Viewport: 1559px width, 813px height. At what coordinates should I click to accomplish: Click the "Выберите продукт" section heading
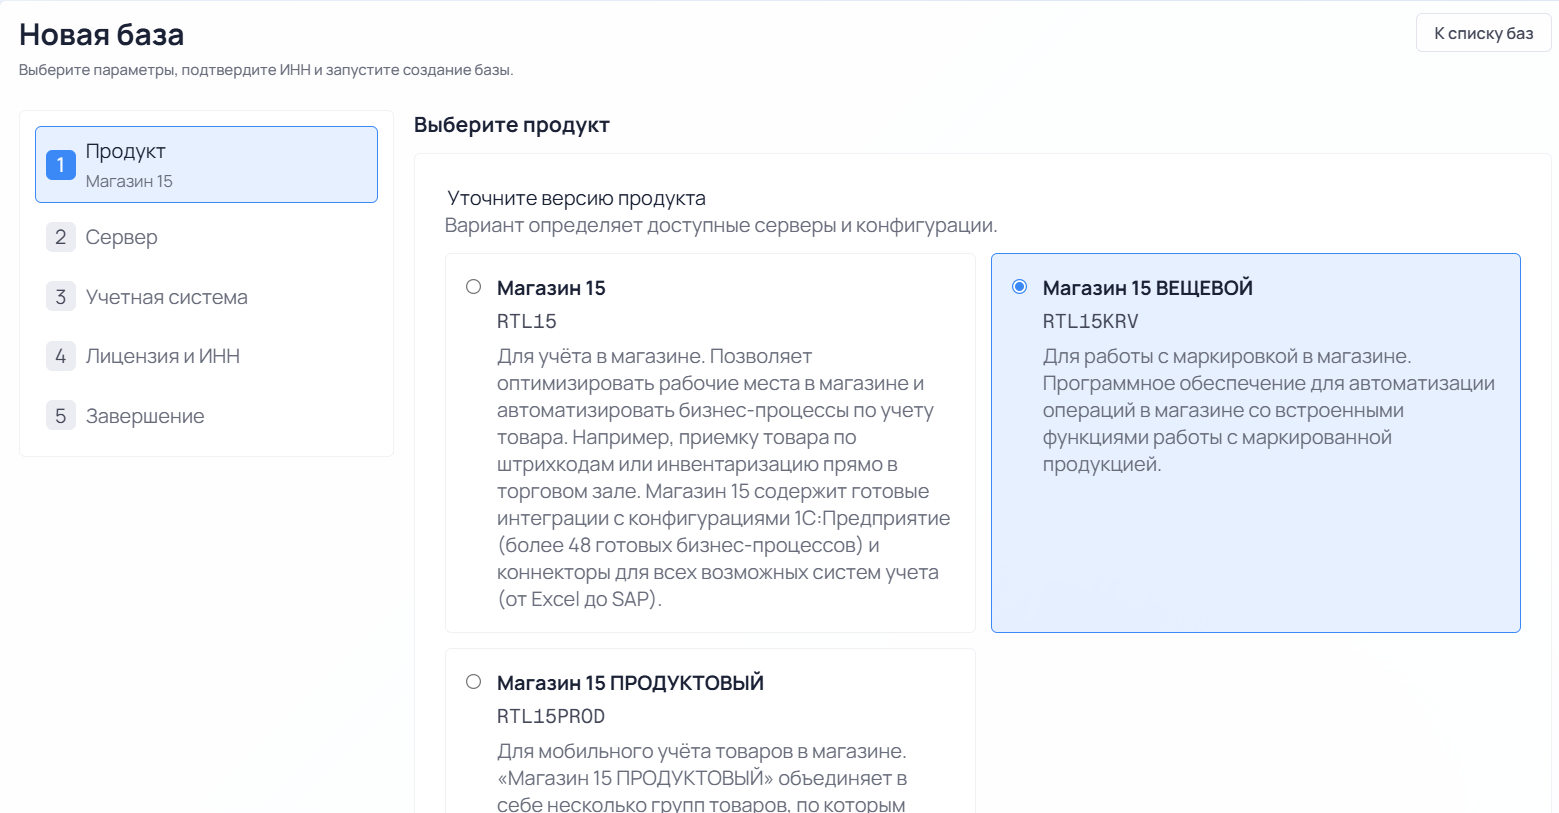pos(512,125)
